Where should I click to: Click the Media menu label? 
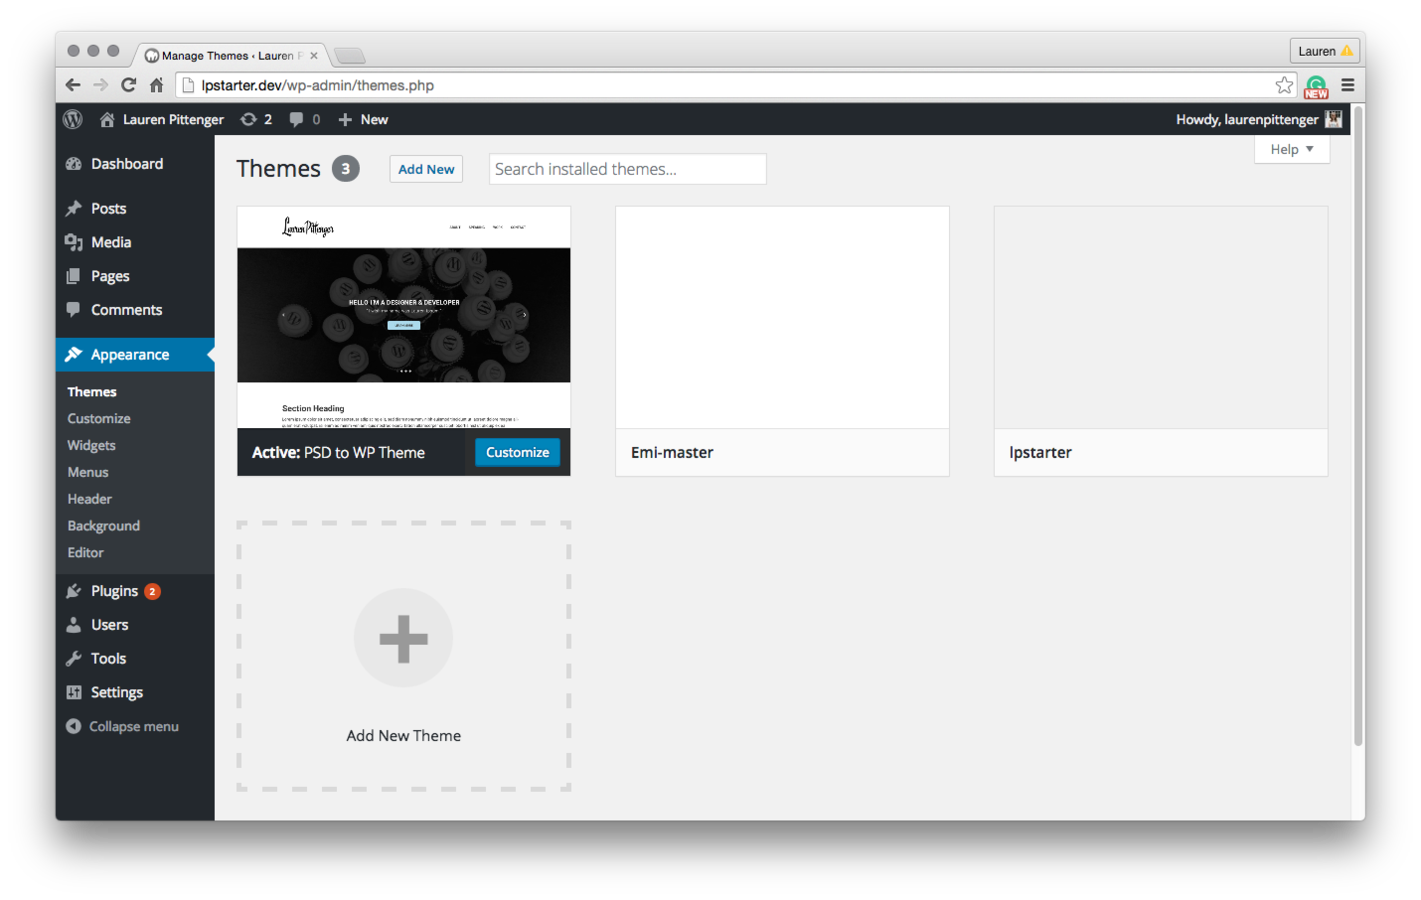[x=111, y=242]
